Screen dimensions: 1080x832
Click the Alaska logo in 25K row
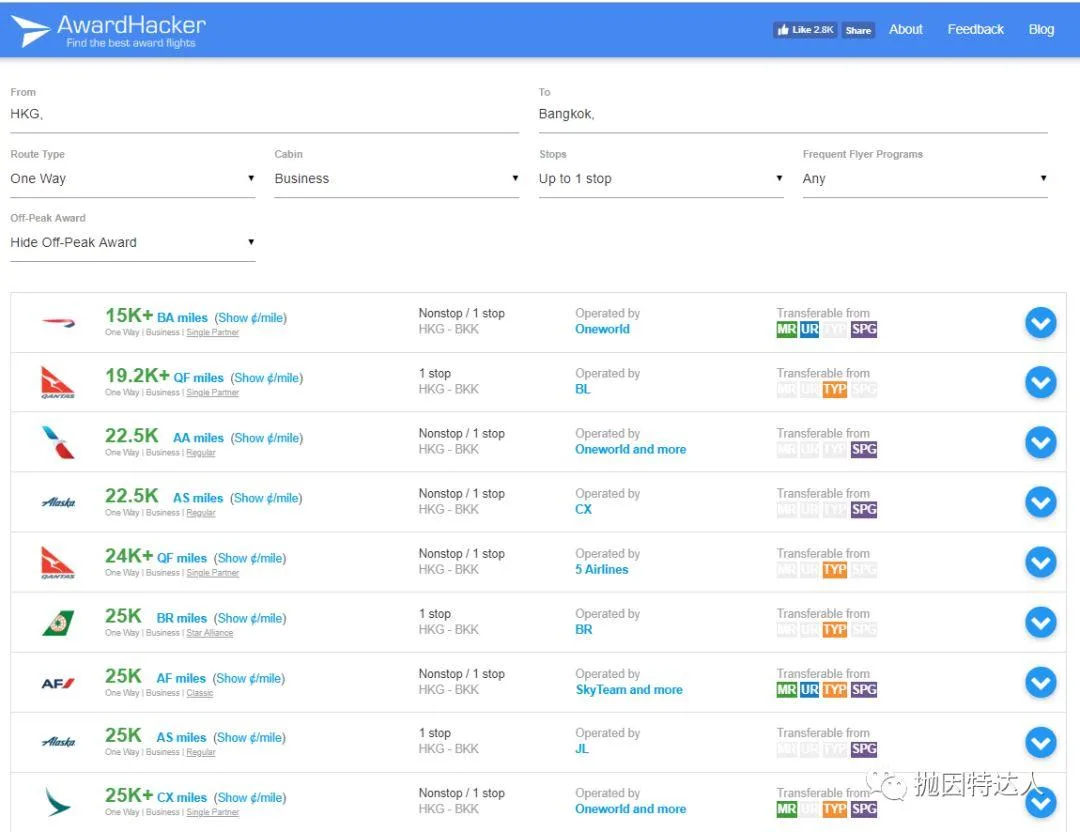pos(59,742)
